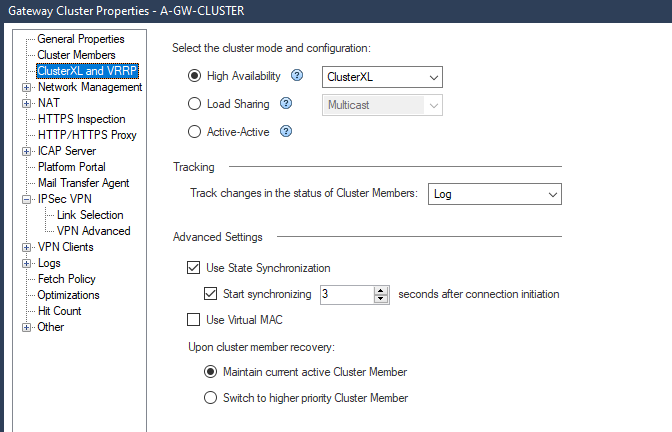Enable the Use Virtual MAC checkbox

[x=194, y=320]
